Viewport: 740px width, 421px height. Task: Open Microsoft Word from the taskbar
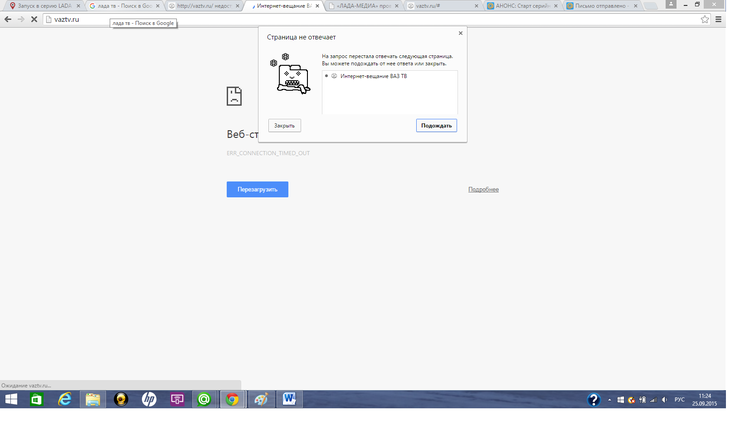(x=289, y=400)
